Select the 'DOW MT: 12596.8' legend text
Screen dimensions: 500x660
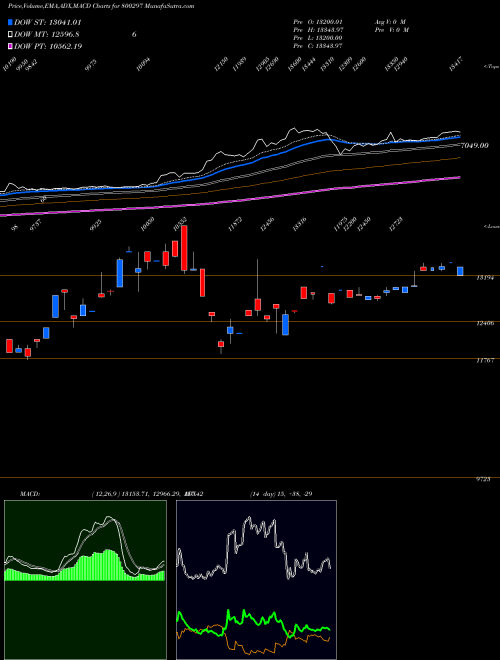[x=47, y=35]
